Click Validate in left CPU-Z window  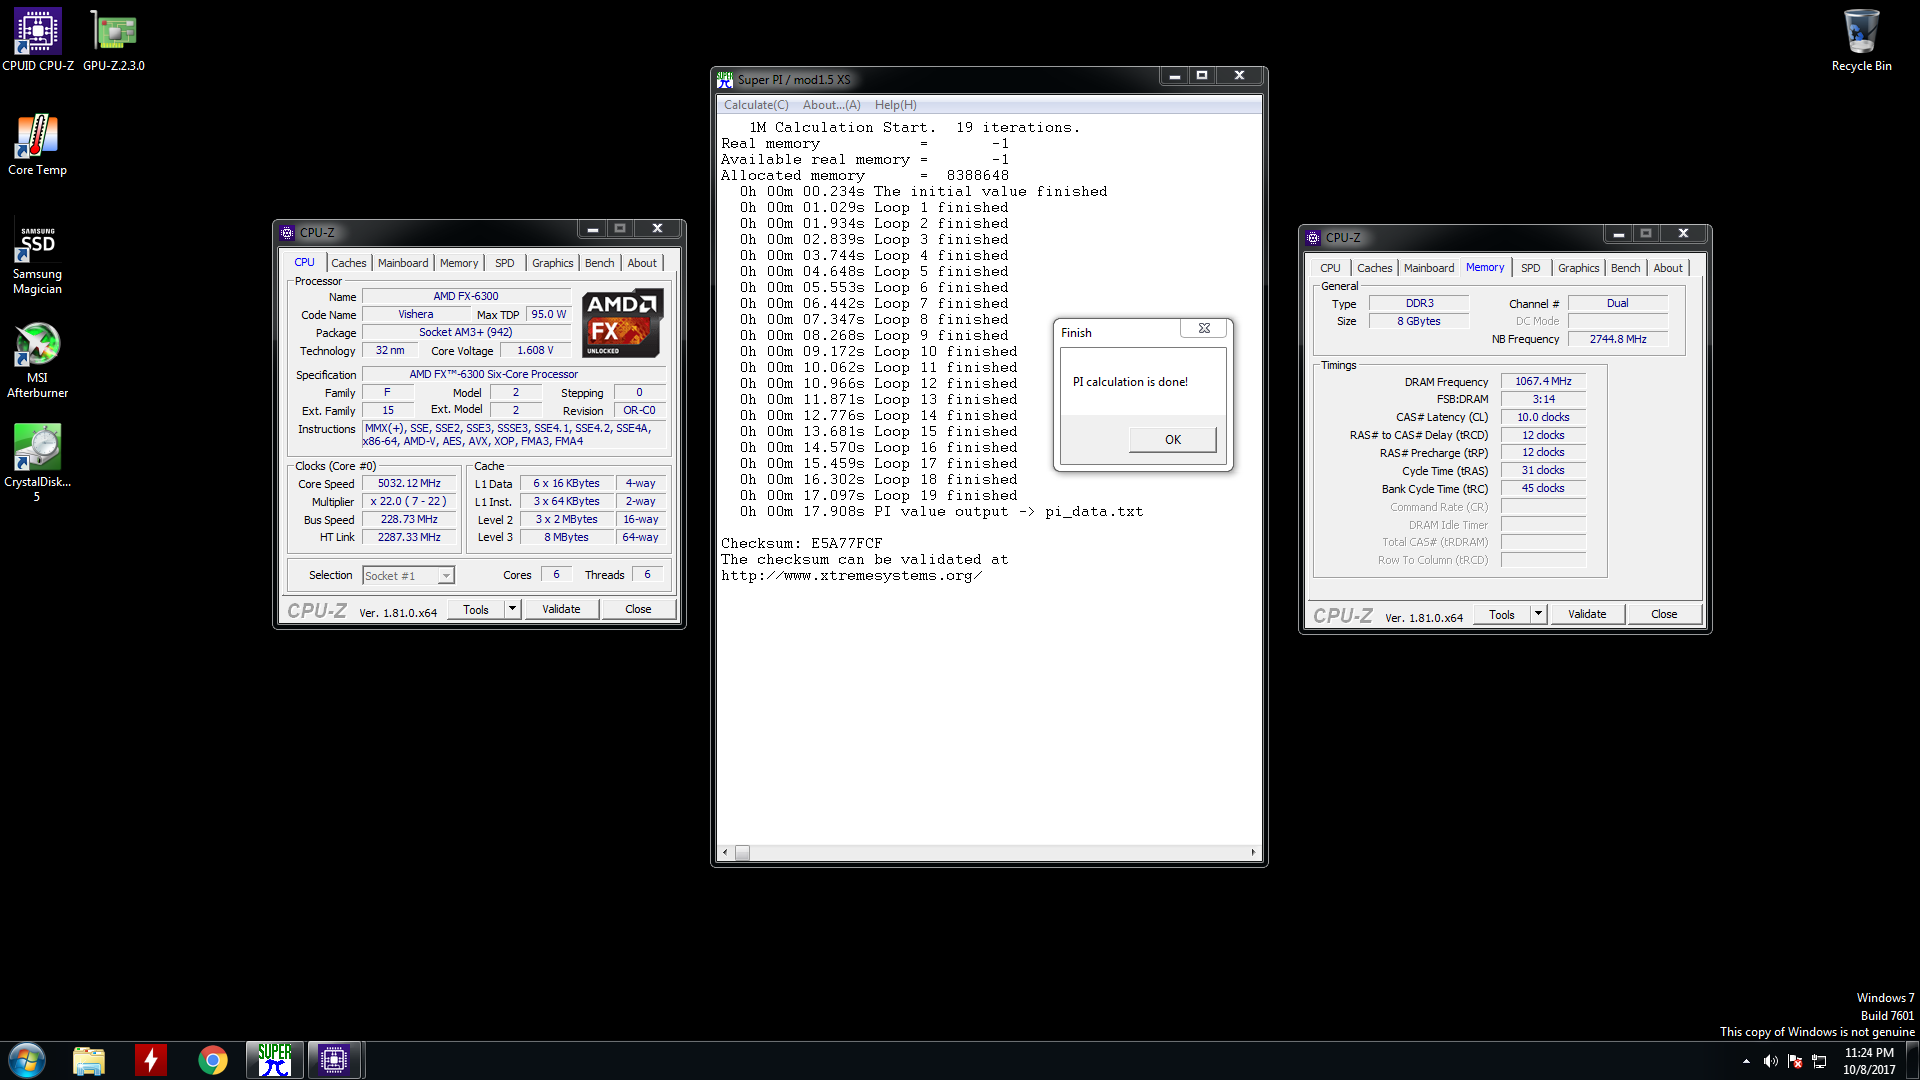561,610
